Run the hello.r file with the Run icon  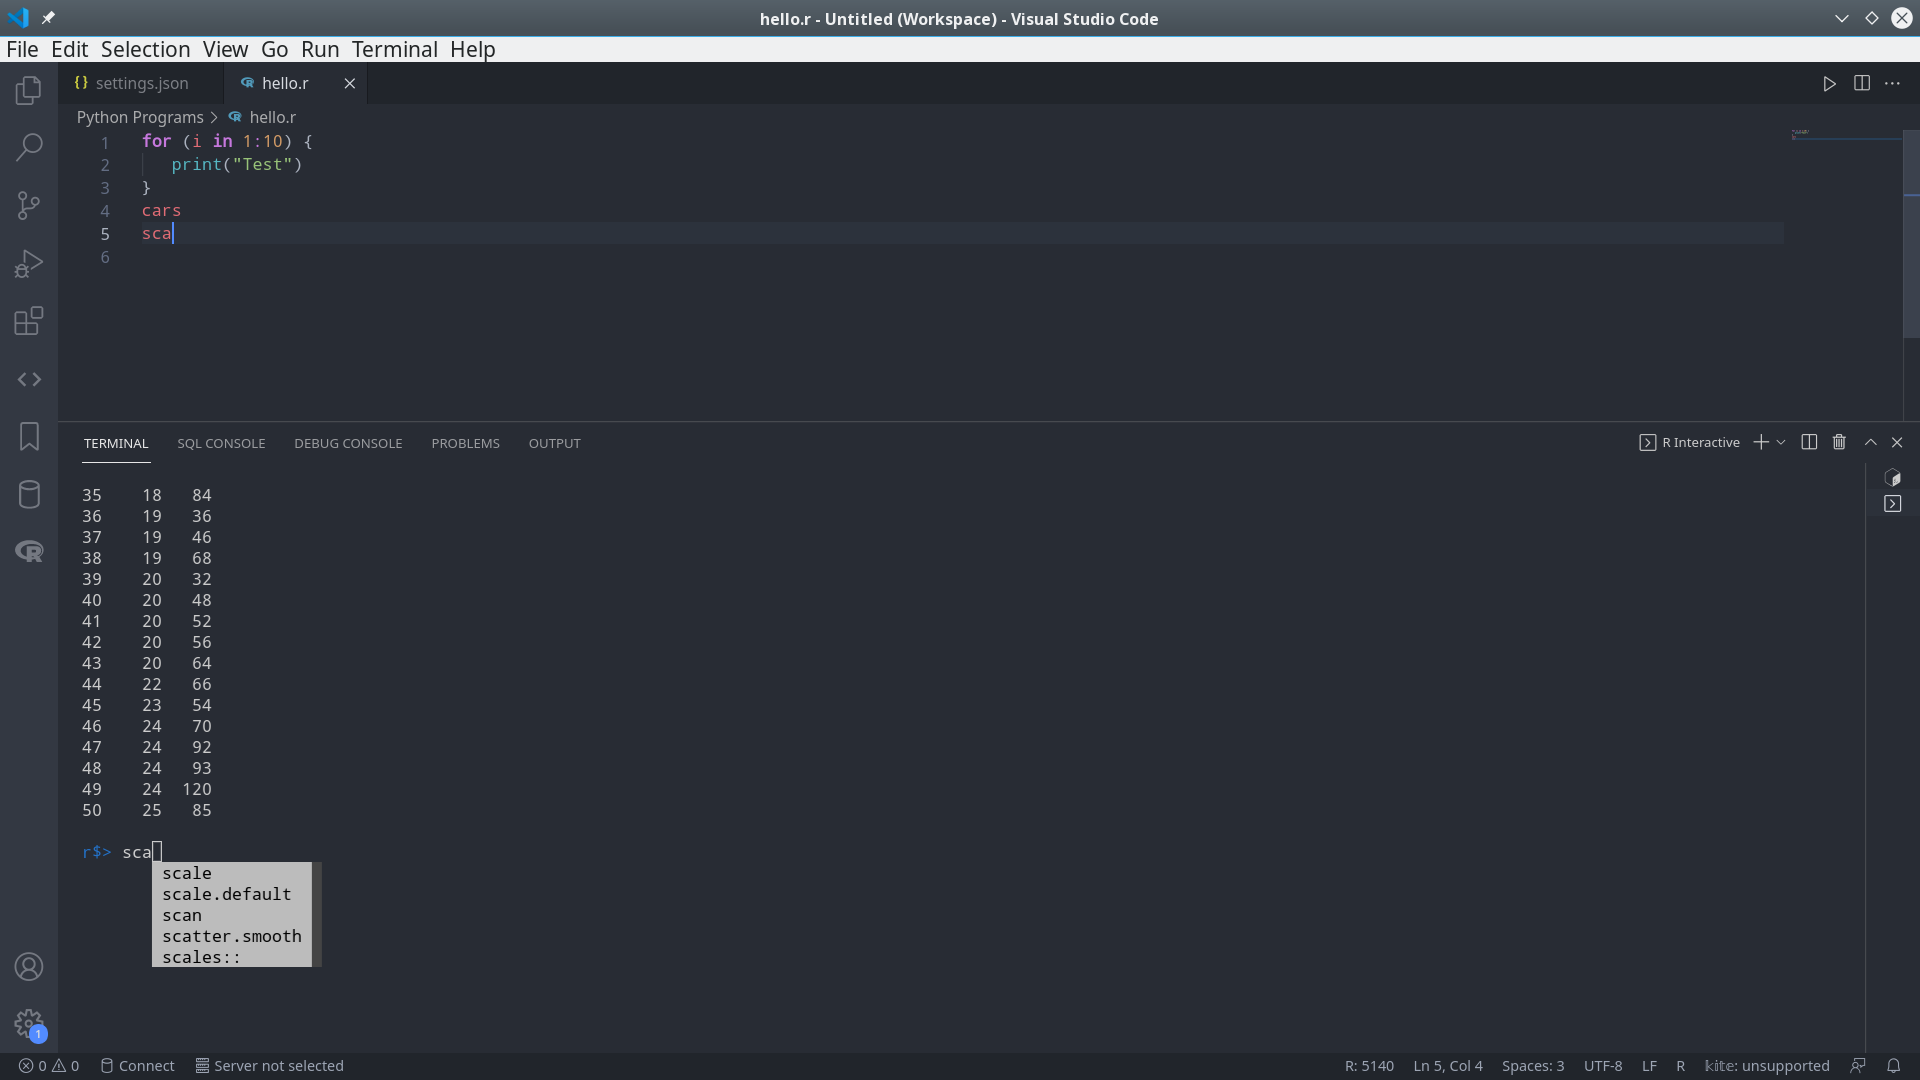tap(1830, 83)
